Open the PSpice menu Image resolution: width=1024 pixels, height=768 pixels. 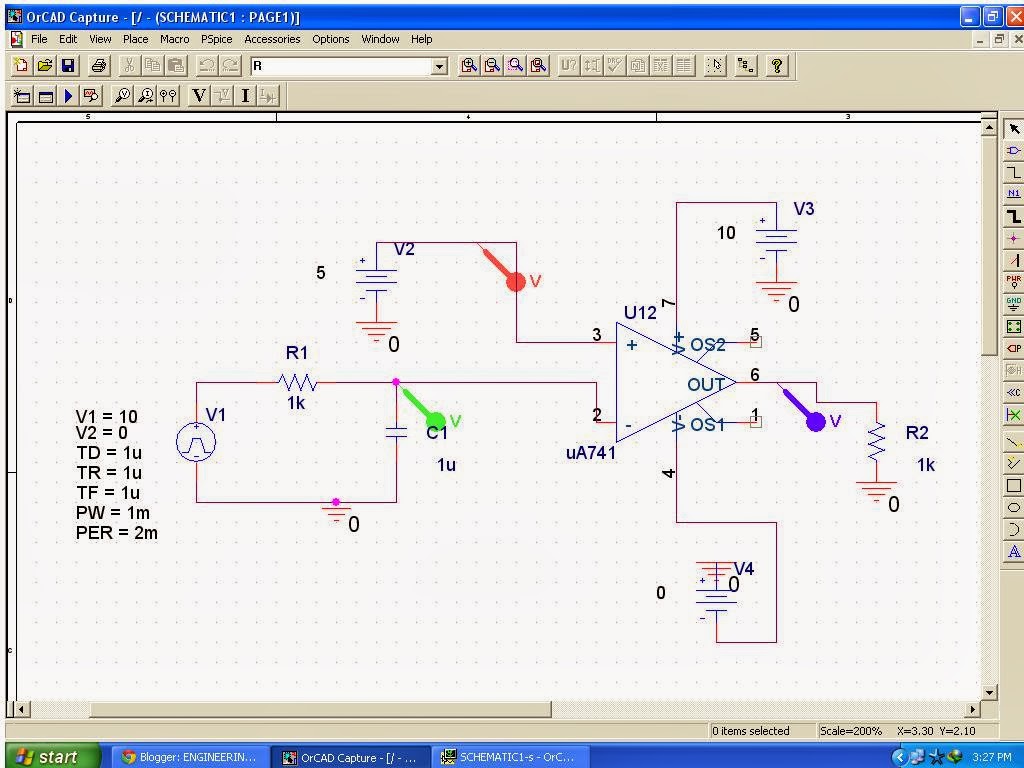tap(216, 39)
